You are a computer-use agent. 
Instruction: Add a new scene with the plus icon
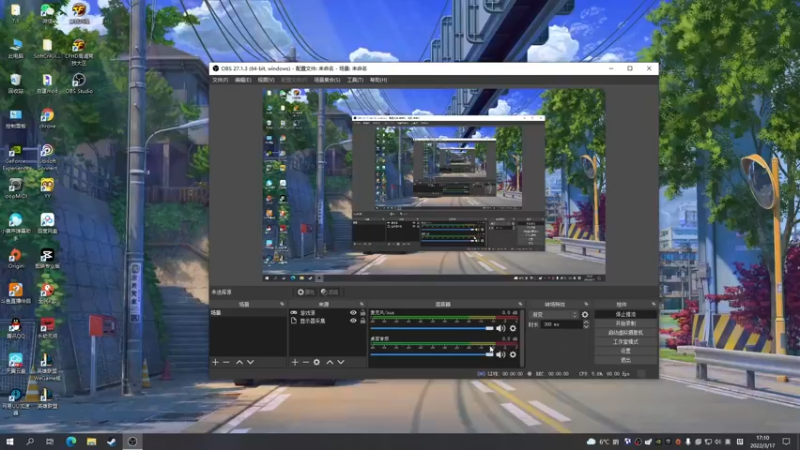click(x=215, y=362)
